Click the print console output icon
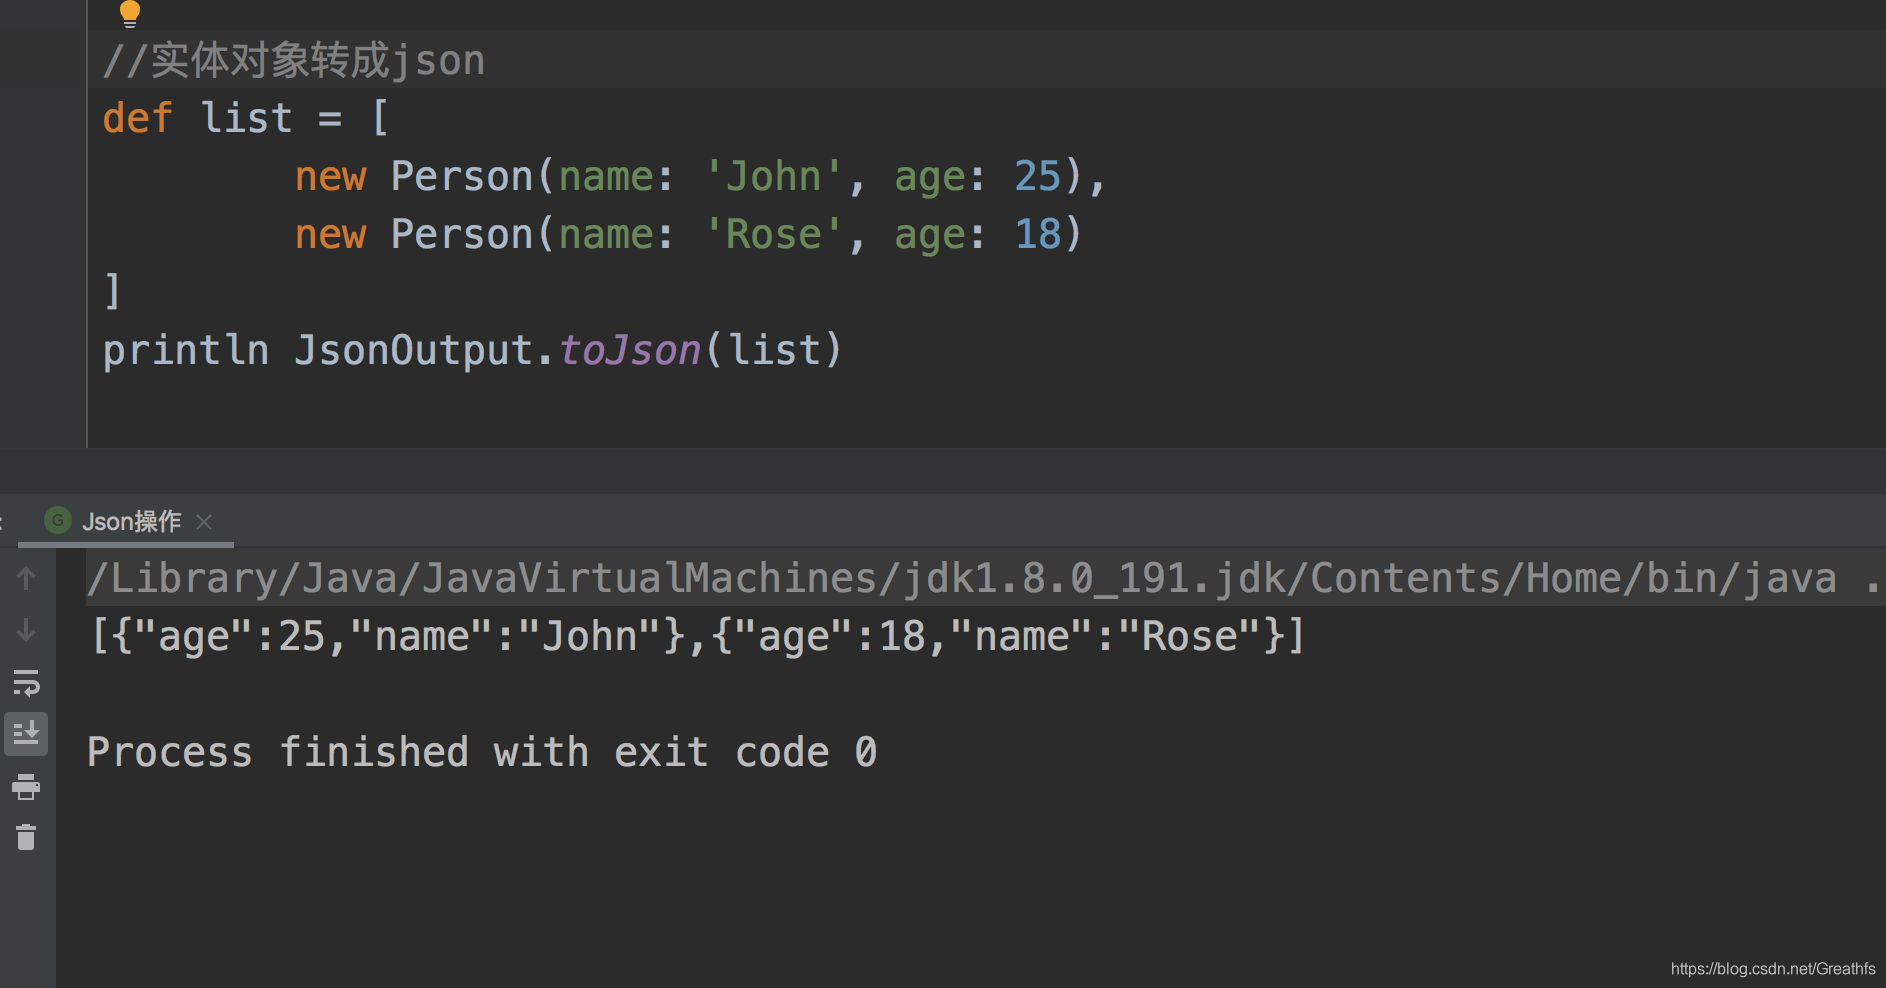Viewport: 1886px width, 988px height. (26, 787)
